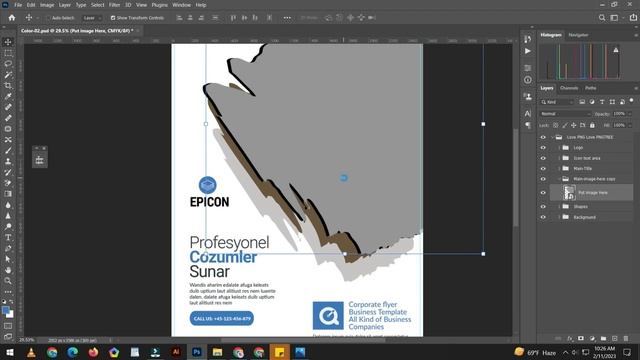Open the Paragraph panel icon
The height and width of the screenshot is (360, 640).
528,125
